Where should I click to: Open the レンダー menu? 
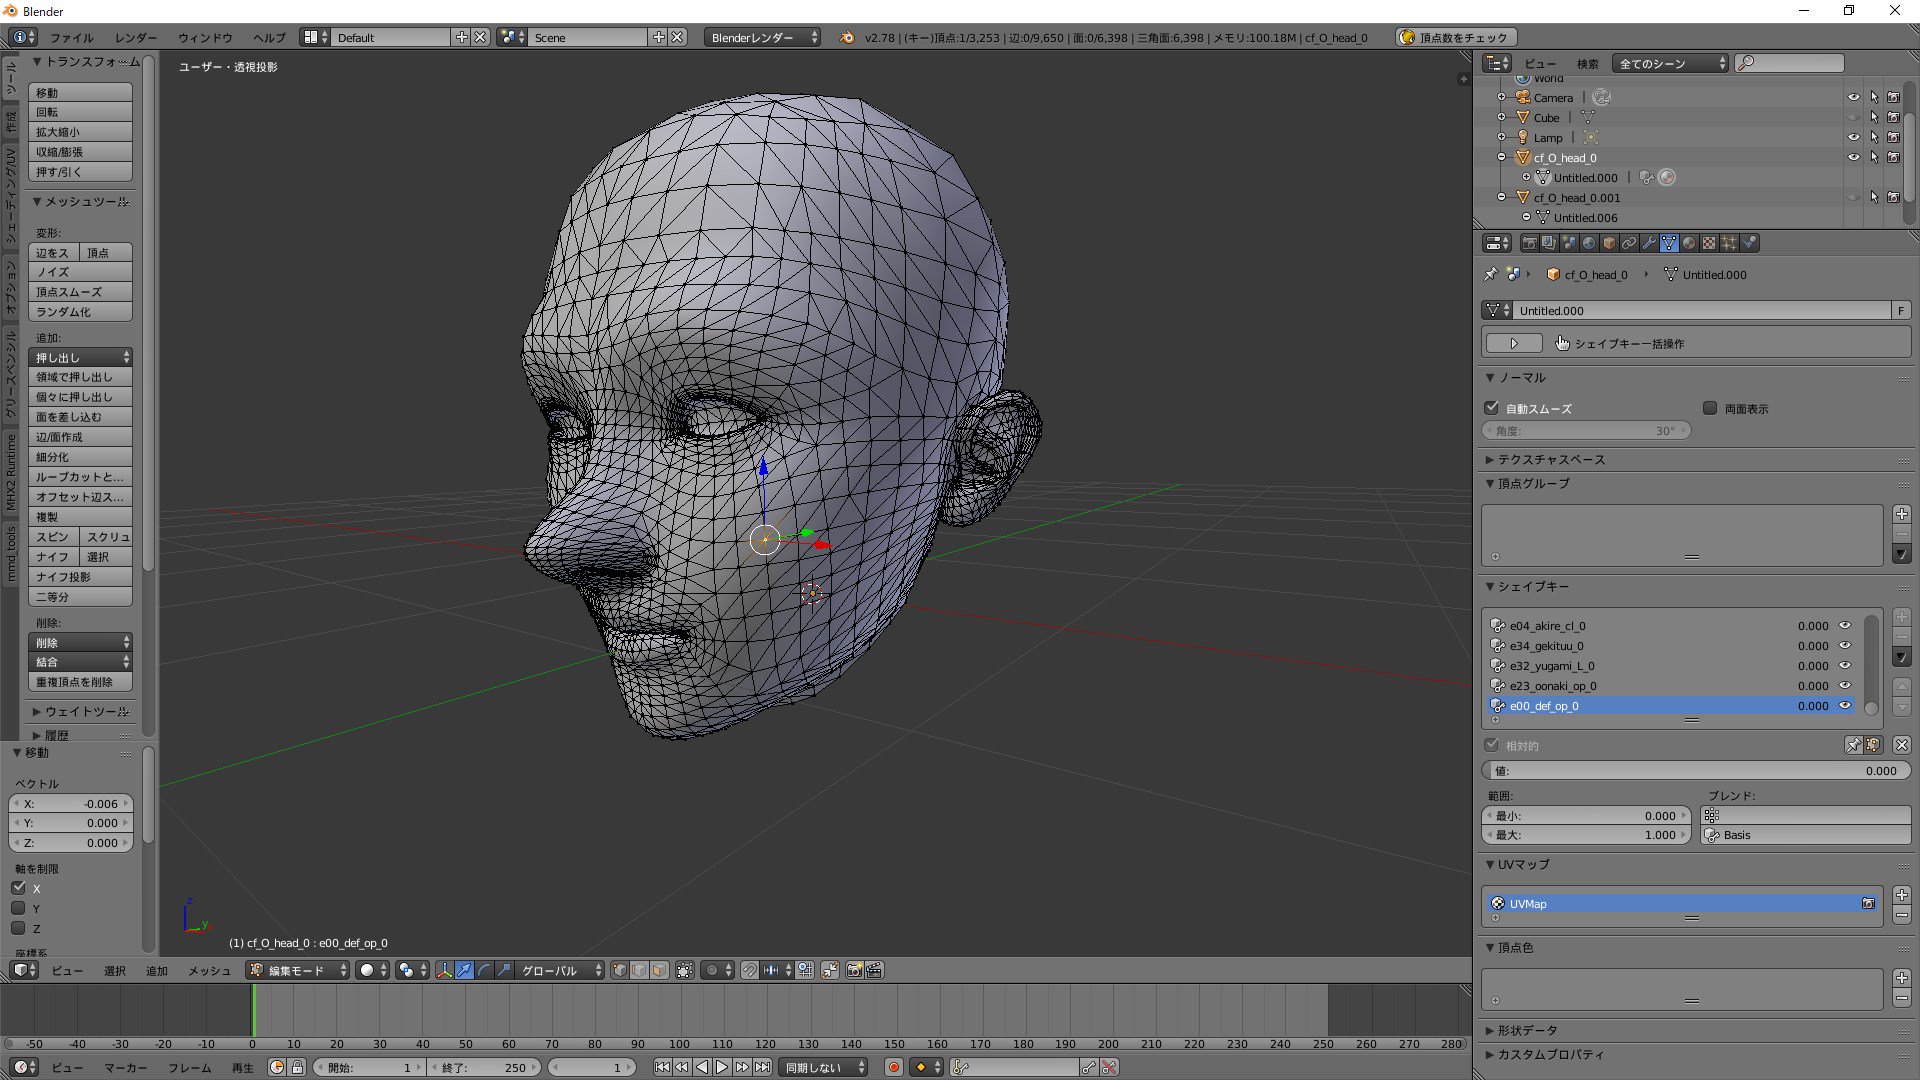(136, 37)
